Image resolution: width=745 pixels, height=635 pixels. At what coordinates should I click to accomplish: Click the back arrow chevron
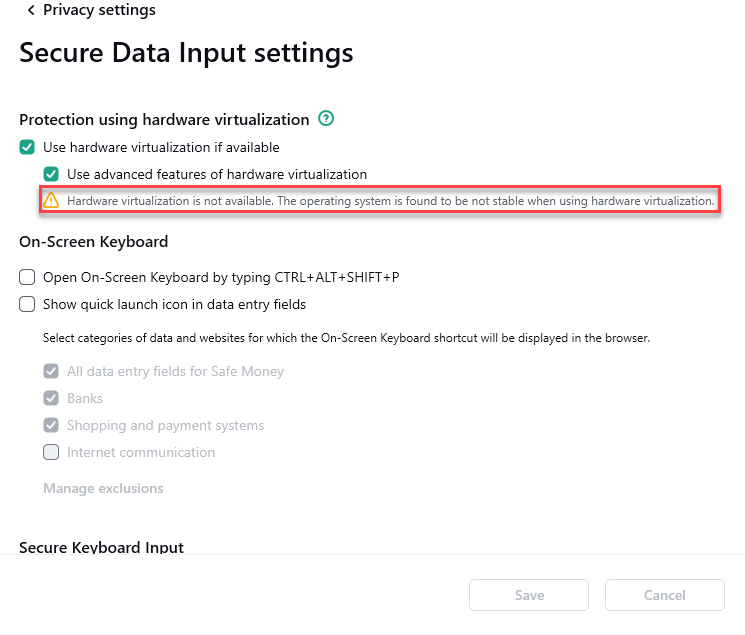pos(31,10)
